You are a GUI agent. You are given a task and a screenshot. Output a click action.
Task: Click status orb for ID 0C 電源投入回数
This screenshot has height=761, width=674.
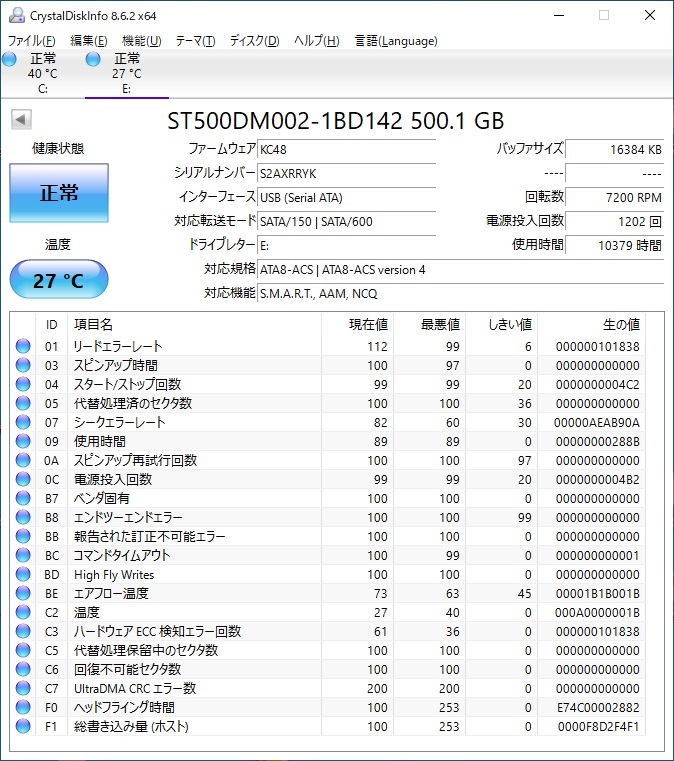(23, 479)
